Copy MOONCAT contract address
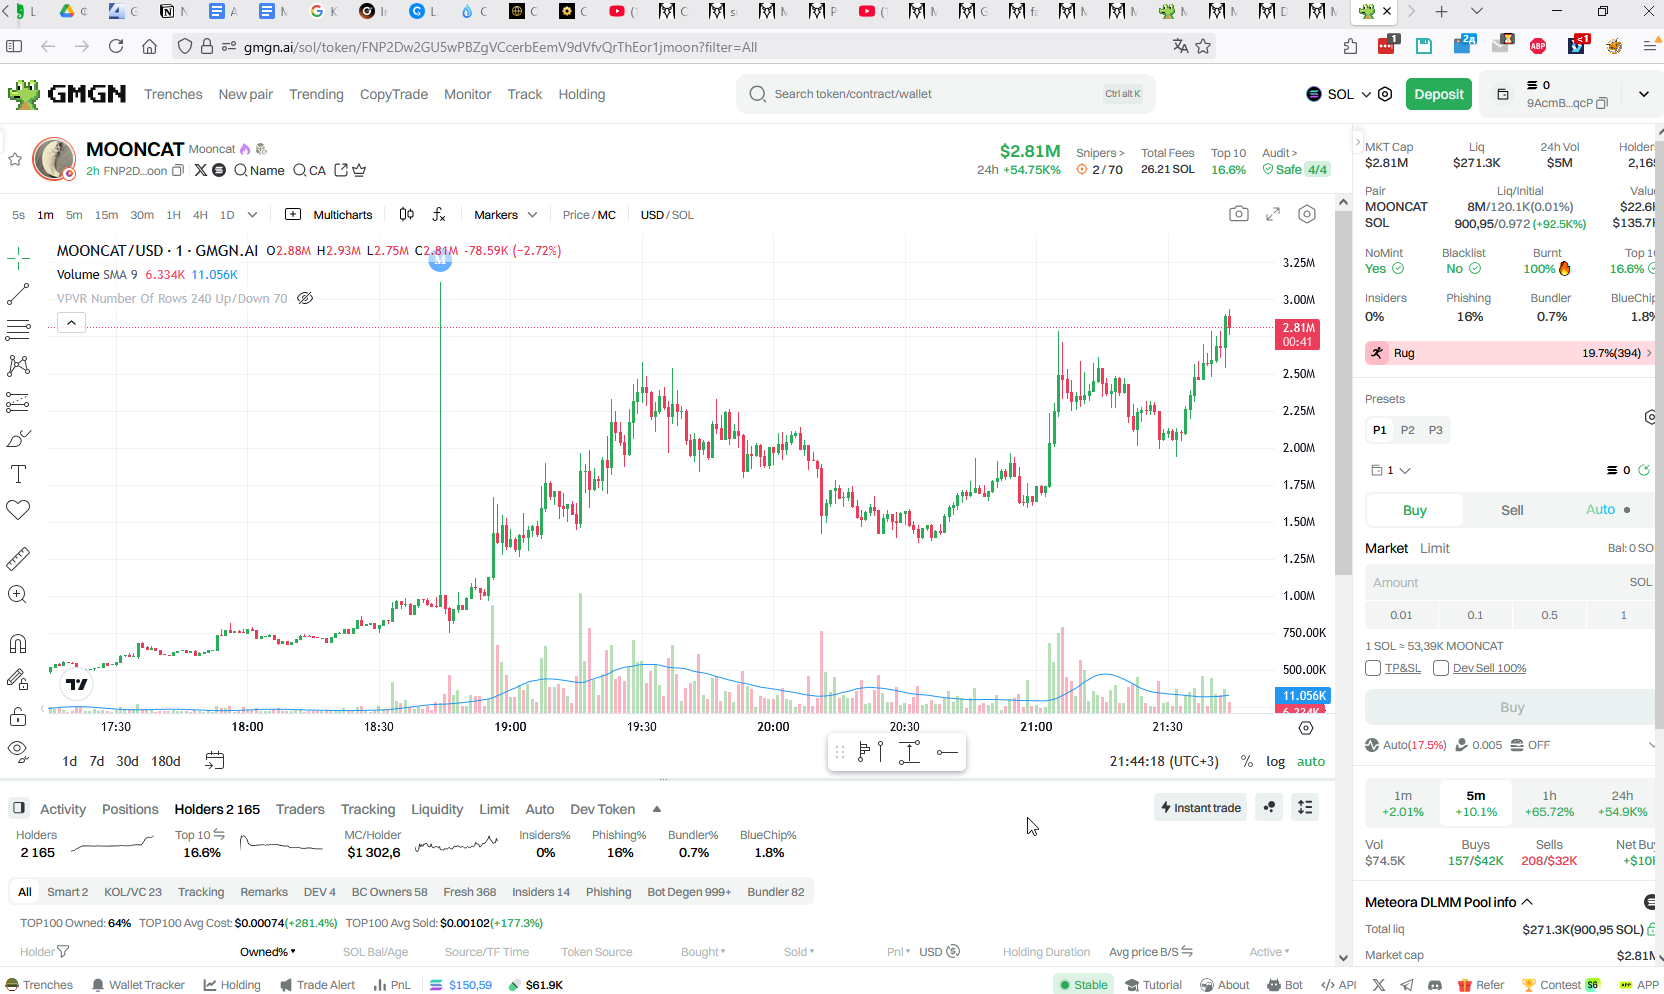This screenshot has width=1664, height=994. 178,171
